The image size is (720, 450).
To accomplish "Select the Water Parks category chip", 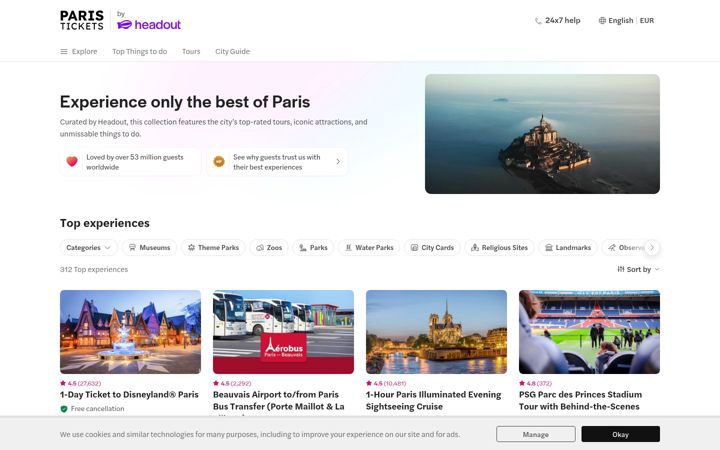I will (x=369, y=248).
